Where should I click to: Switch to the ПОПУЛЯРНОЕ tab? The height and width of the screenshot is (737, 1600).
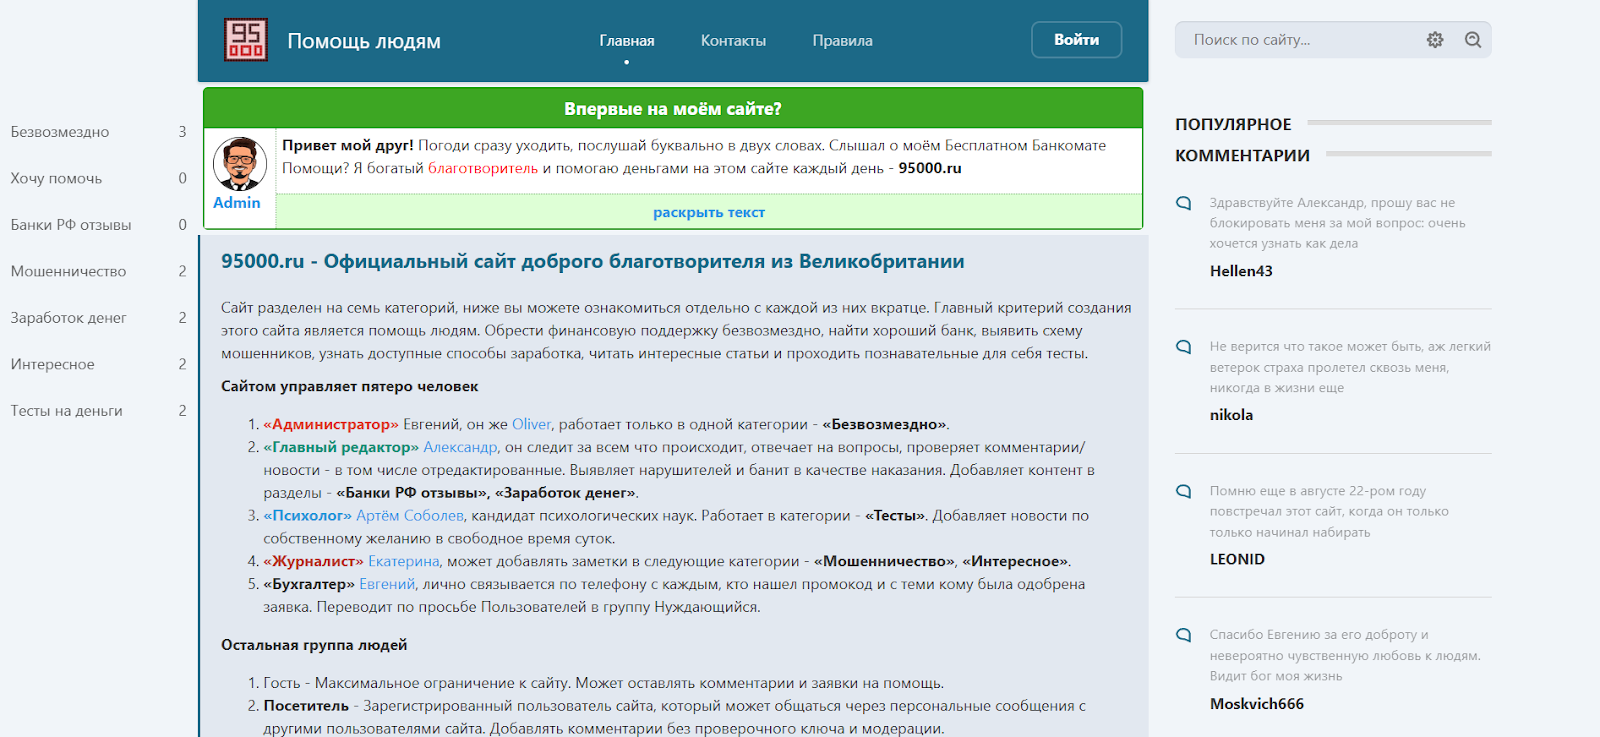tap(1233, 124)
